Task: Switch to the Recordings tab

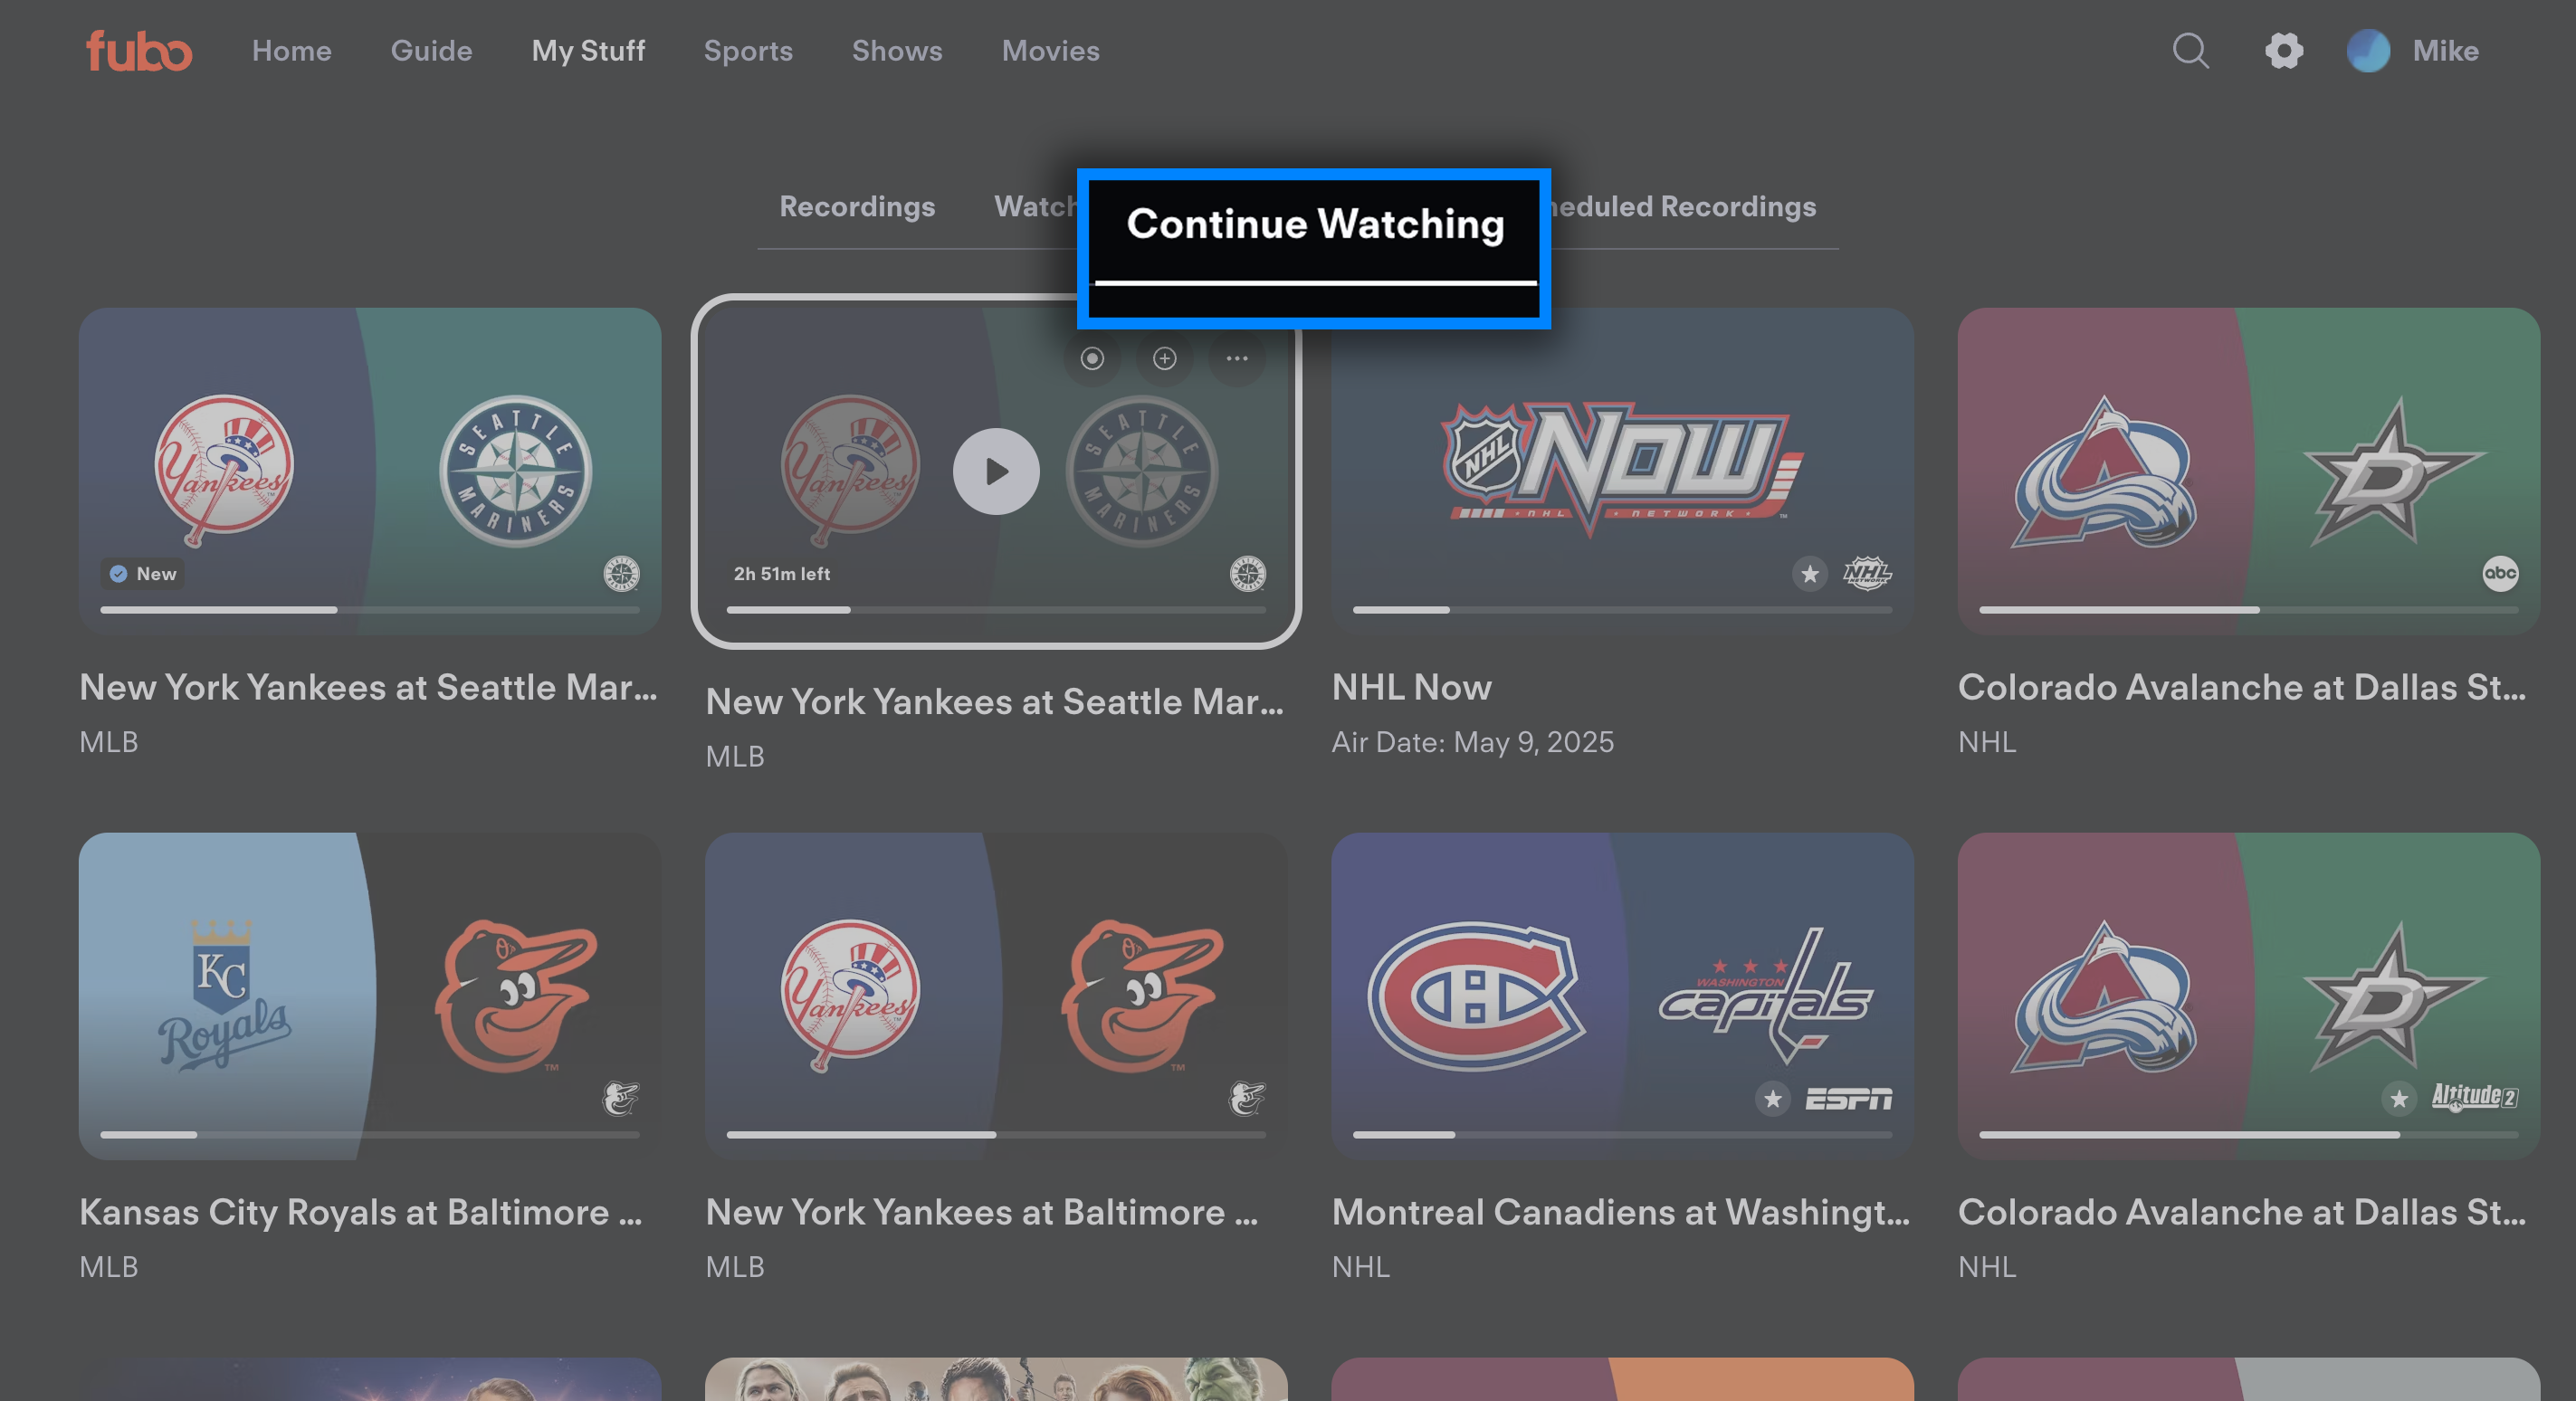Action: pos(857,207)
